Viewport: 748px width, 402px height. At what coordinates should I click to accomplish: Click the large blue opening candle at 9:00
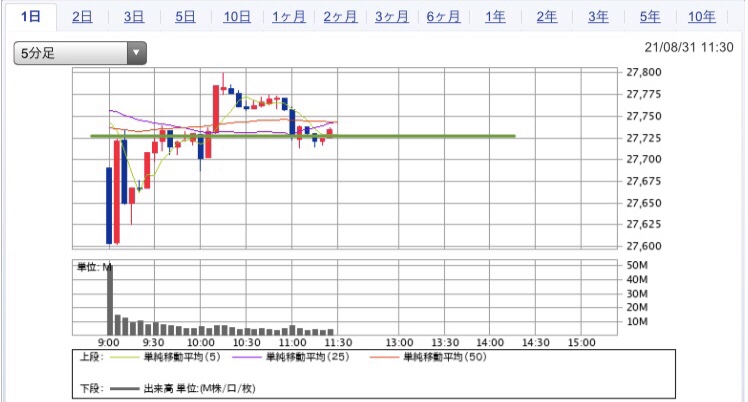(x=109, y=206)
